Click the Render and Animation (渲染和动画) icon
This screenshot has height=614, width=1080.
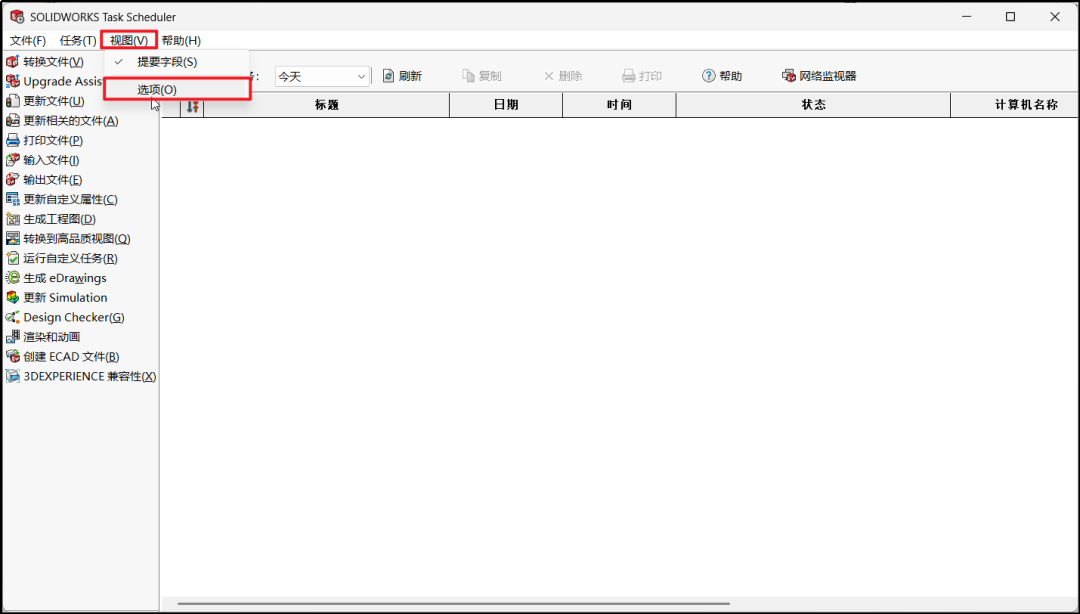point(12,337)
